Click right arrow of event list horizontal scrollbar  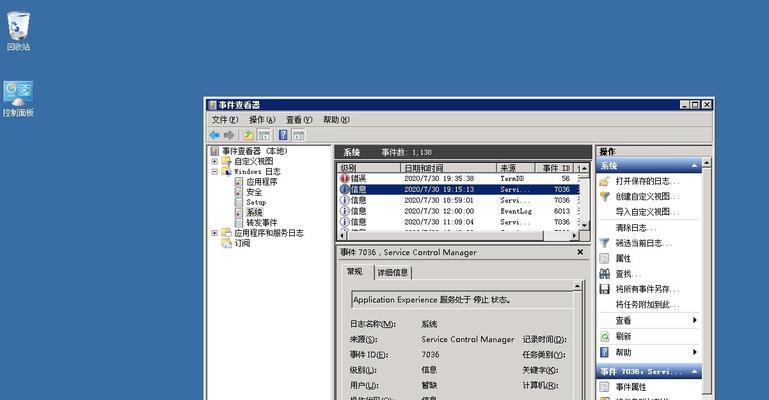click(574, 236)
